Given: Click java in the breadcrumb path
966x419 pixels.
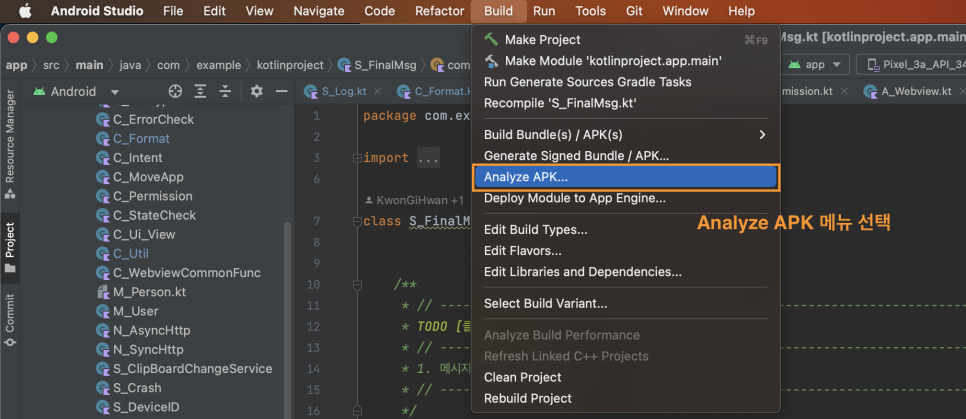Looking at the screenshot, I should (x=130, y=65).
